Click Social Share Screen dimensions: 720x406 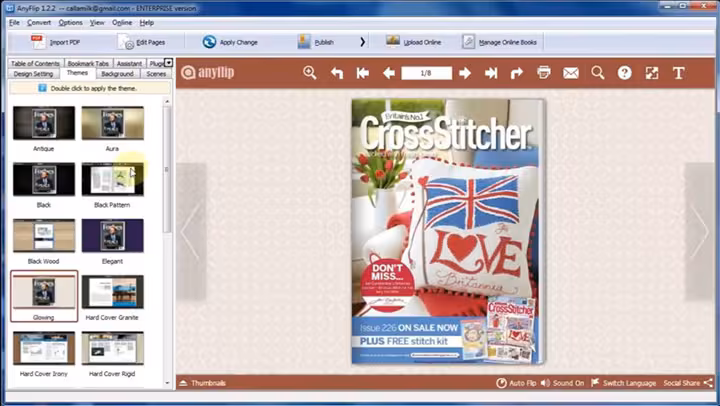pyautogui.click(x=688, y=383)
